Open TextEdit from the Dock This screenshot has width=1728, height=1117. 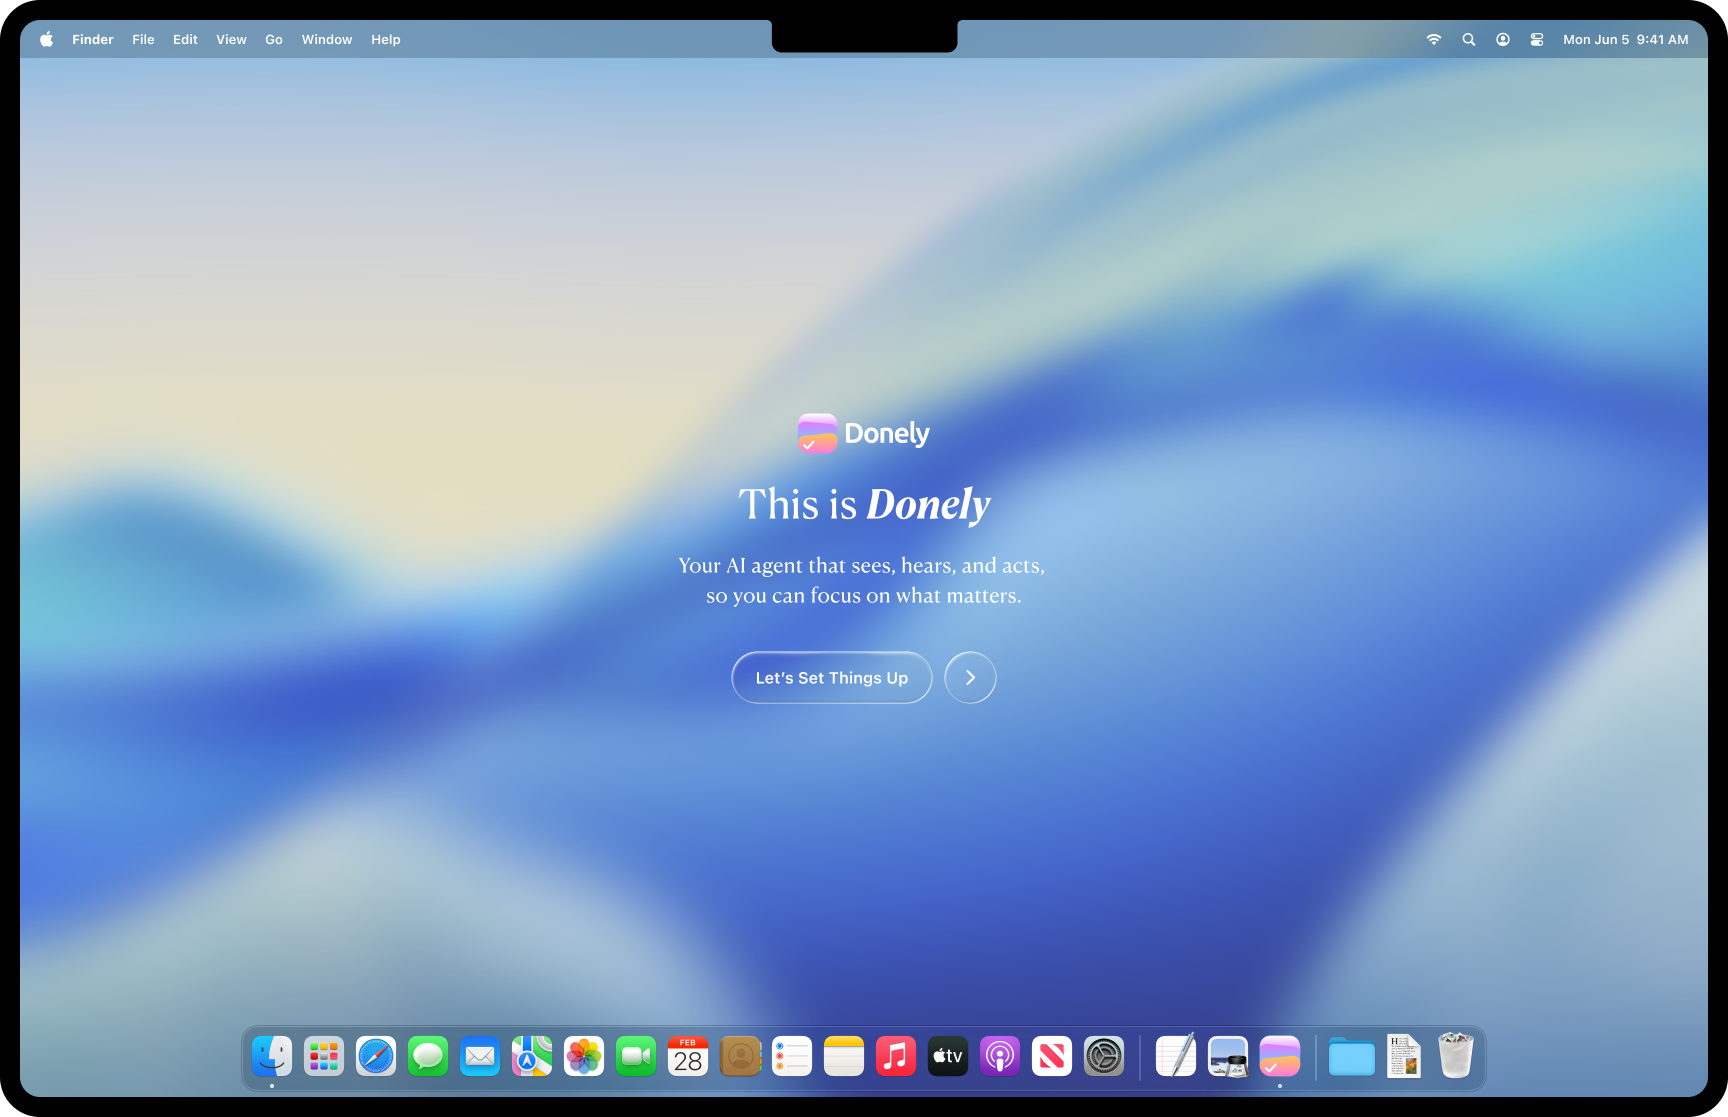[1176, 1056]
